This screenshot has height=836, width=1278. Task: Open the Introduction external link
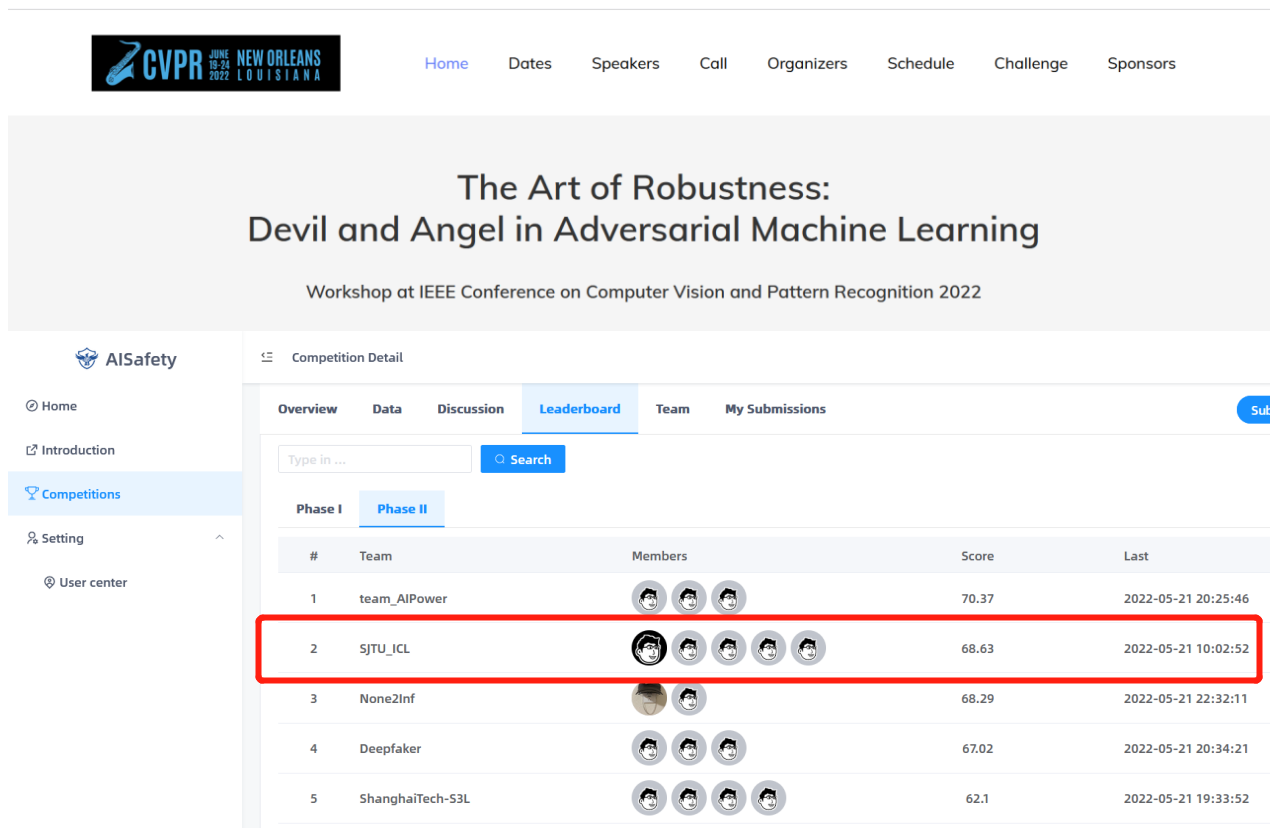coord(77,450)
